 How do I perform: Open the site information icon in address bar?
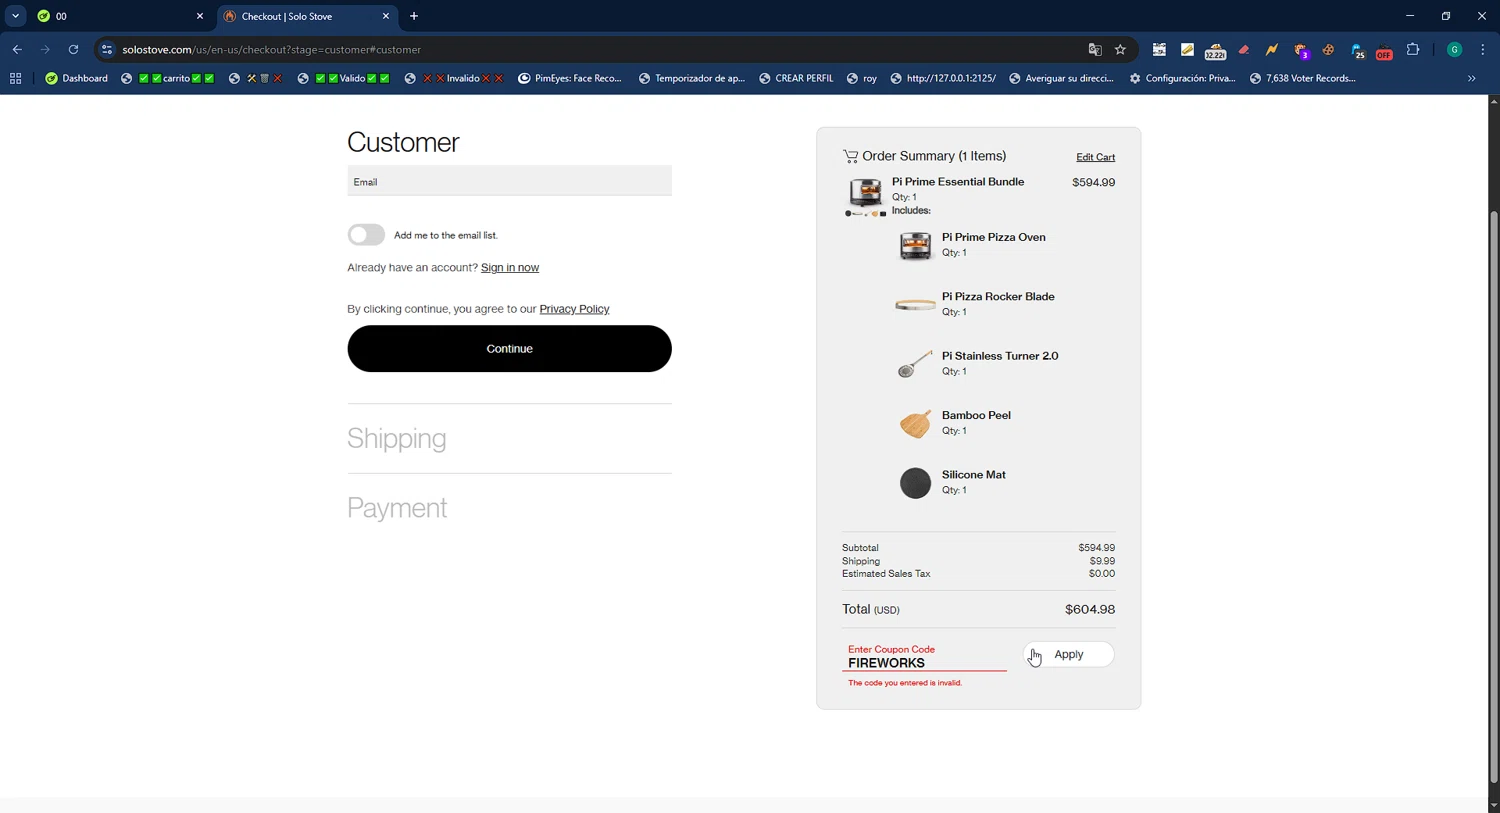[107, 49]
